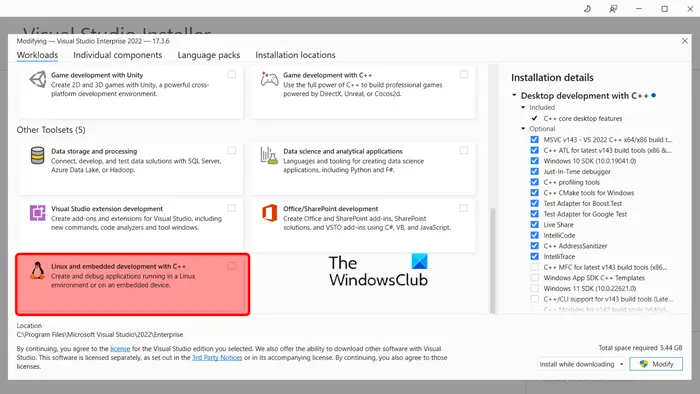Uncheck Windows 10 SDK option
This screenshot has width=700, height=394.
click(534, 161)
